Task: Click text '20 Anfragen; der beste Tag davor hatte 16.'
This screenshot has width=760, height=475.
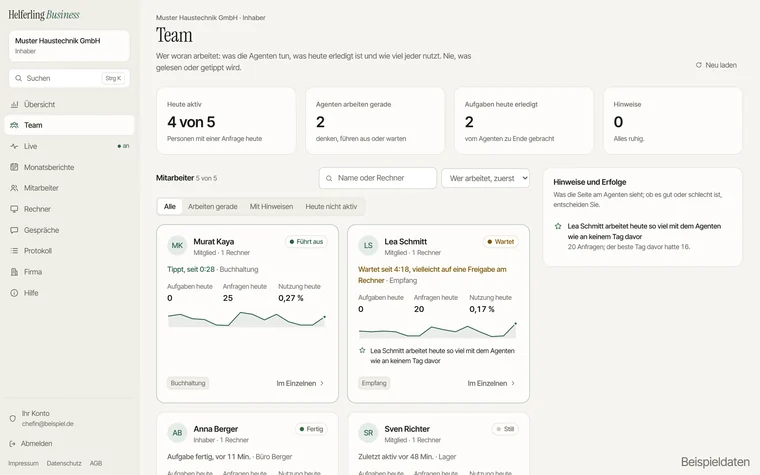Action: [629, 247]
